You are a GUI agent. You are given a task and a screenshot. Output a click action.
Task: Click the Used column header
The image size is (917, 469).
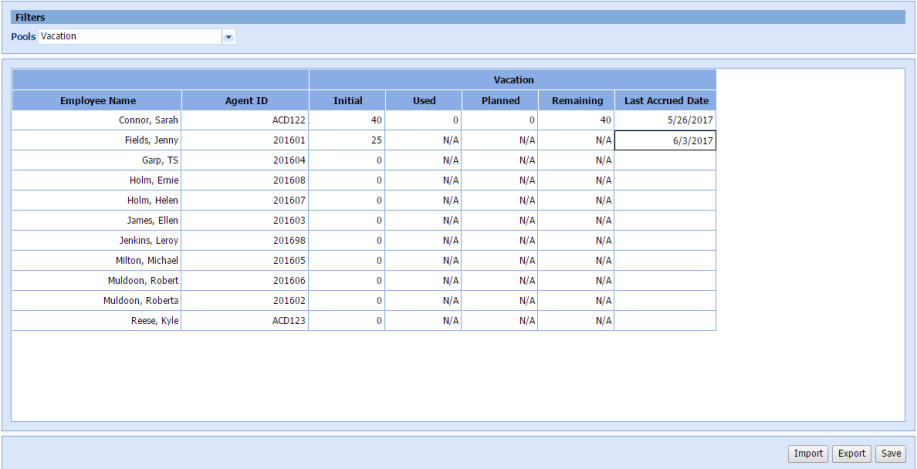point(424,100)
